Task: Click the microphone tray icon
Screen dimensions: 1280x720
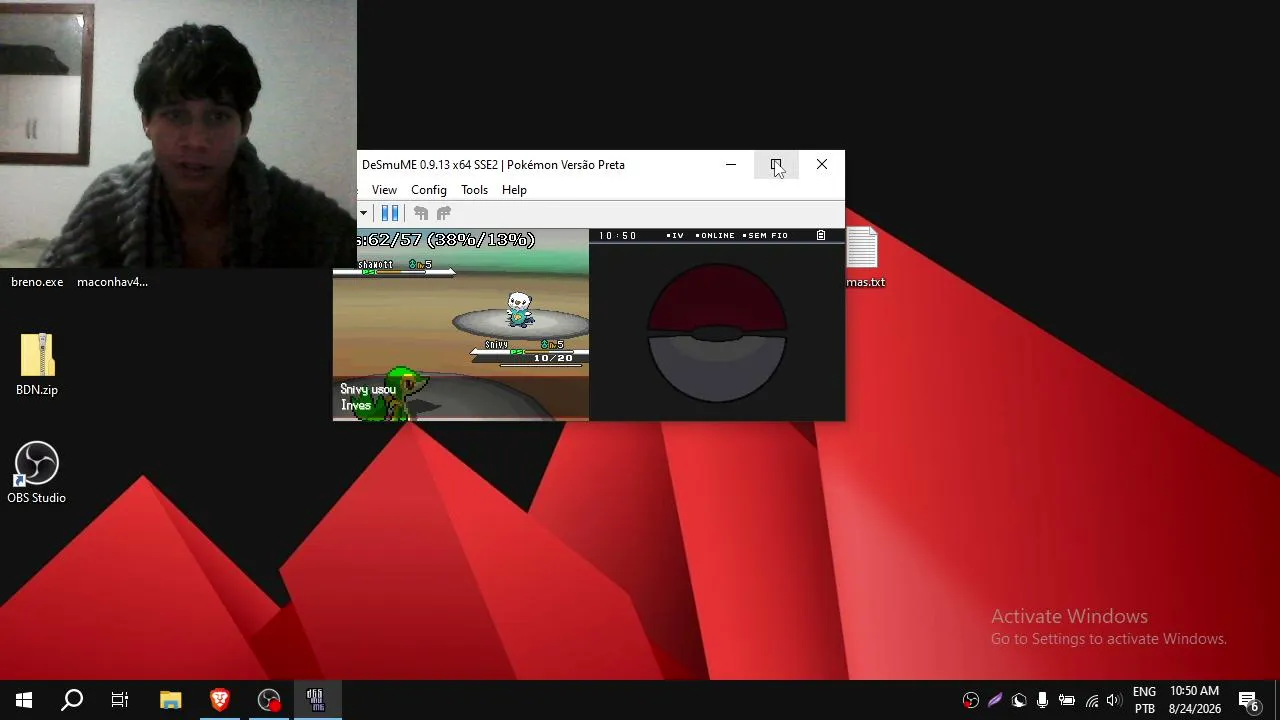Action: coord(1042,700)
